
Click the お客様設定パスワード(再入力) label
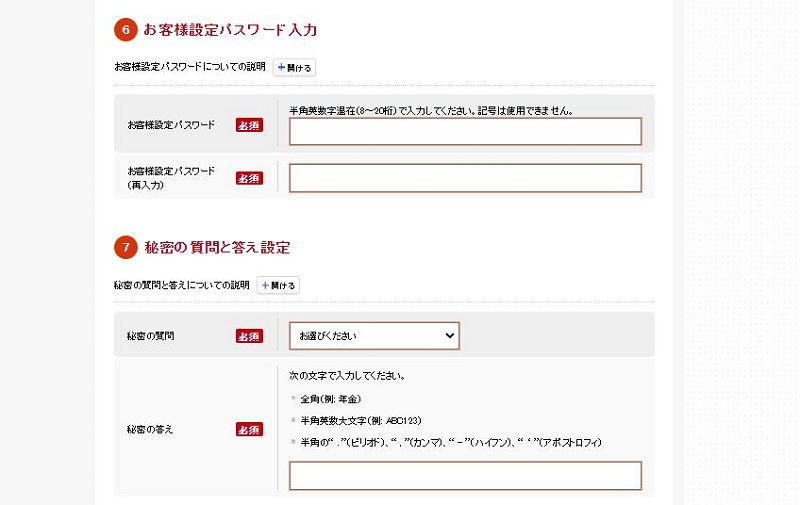[x=171, y=178]
